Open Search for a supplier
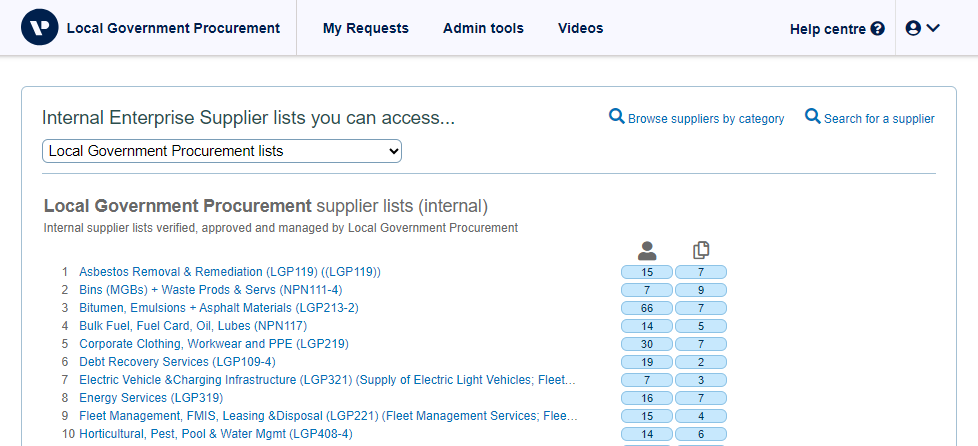The width and height of the screenshot is (978, 446). [x=879, y=119]
